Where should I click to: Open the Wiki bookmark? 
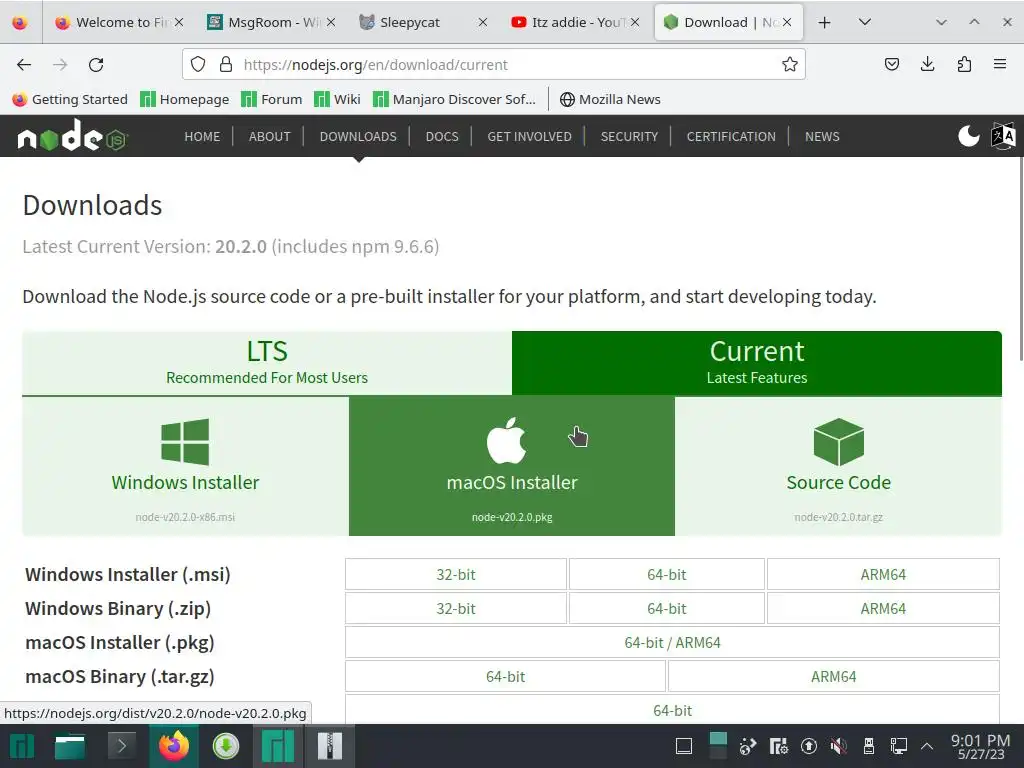(x=337, y=99)
